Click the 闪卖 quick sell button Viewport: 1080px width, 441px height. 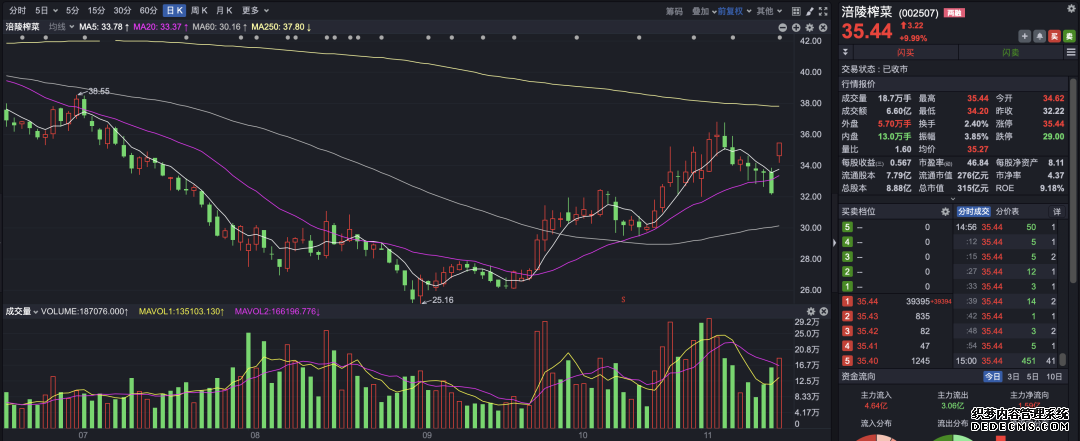[1010, 52]
